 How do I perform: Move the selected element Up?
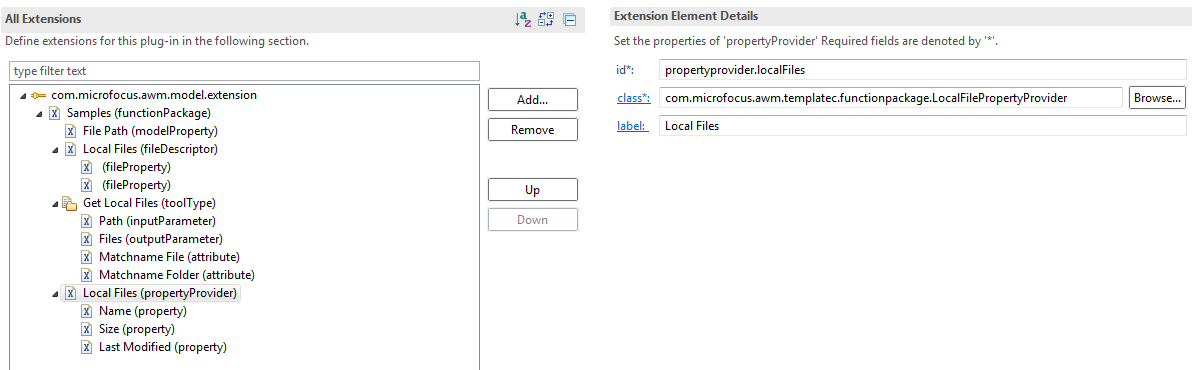[533, 190]
